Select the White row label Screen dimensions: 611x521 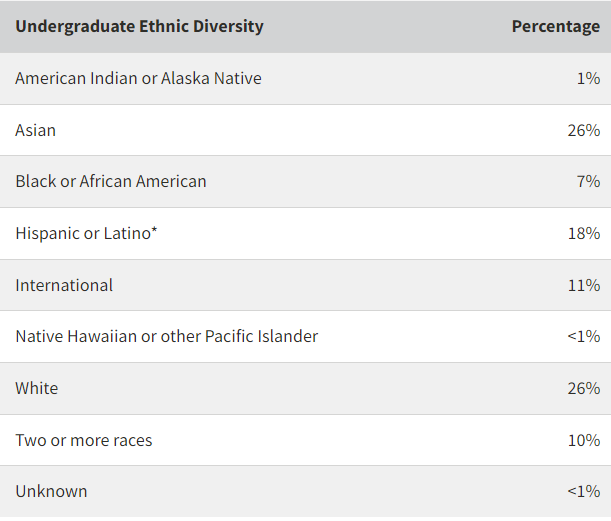click(37, 389)
